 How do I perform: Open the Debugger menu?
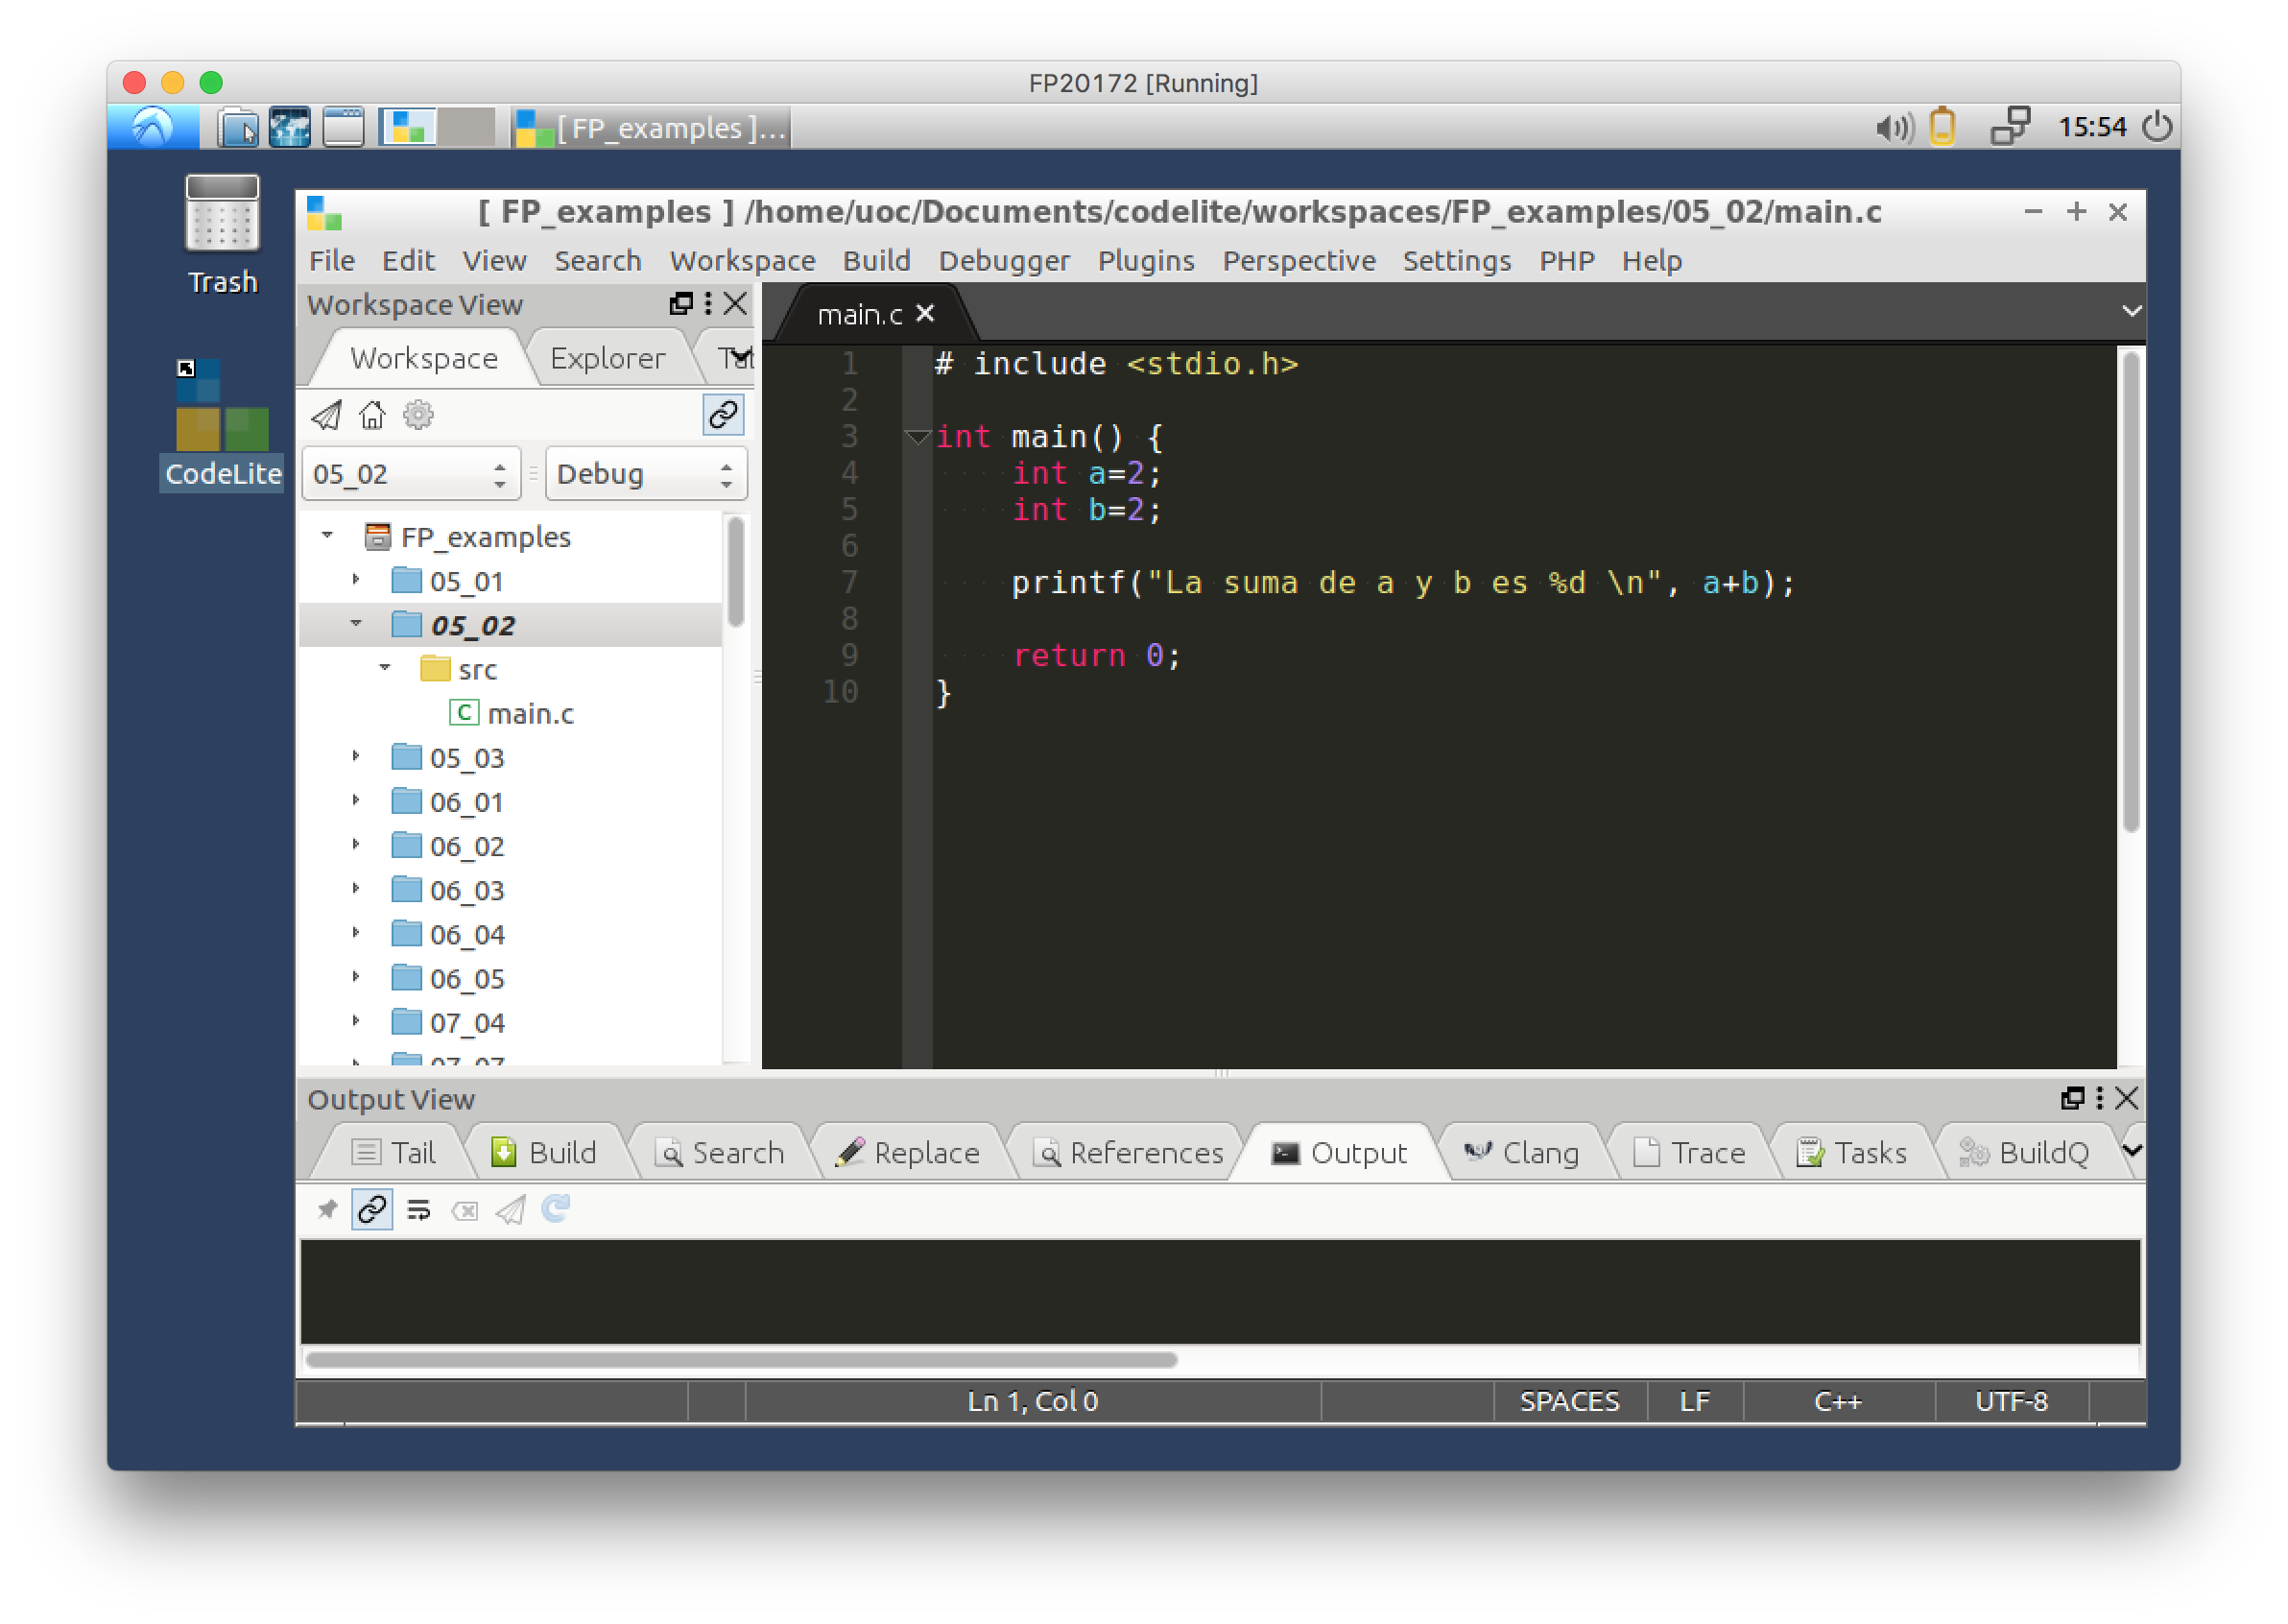1003,261
